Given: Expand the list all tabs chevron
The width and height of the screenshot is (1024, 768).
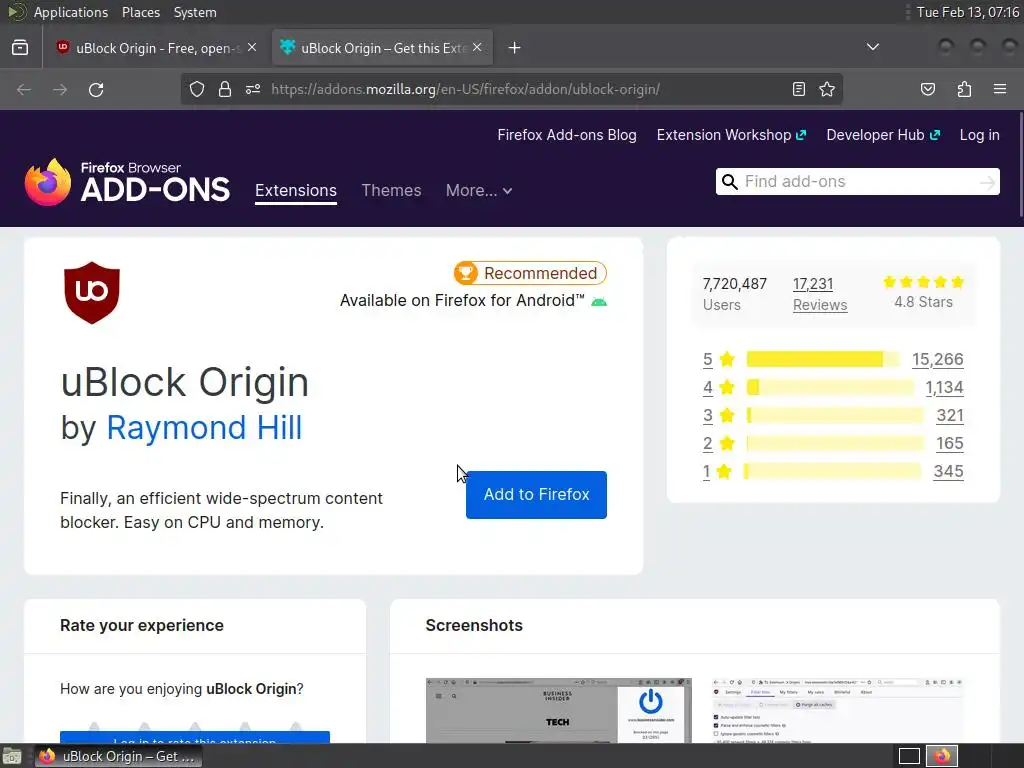Looking at the screenshot, I should pos(872,47).
